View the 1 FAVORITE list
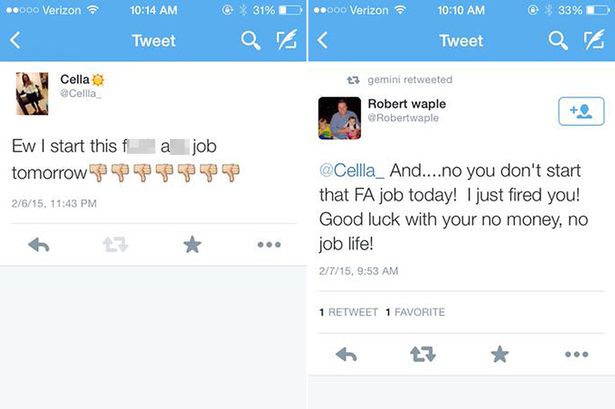The width and height of the screenshot is (615, 409). [414, 312]
